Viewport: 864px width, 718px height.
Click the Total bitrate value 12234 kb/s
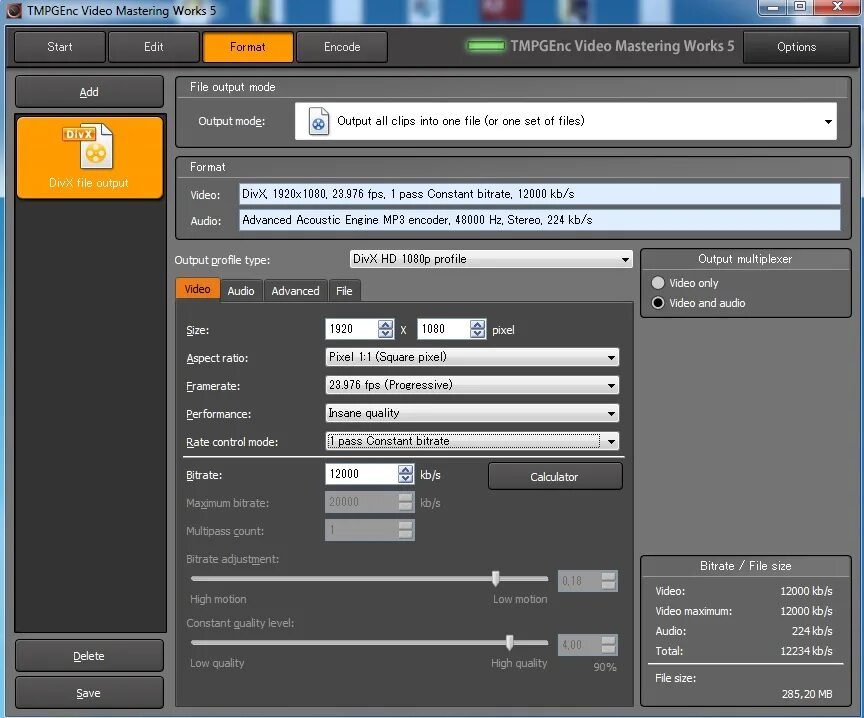(x=806, y=651)
